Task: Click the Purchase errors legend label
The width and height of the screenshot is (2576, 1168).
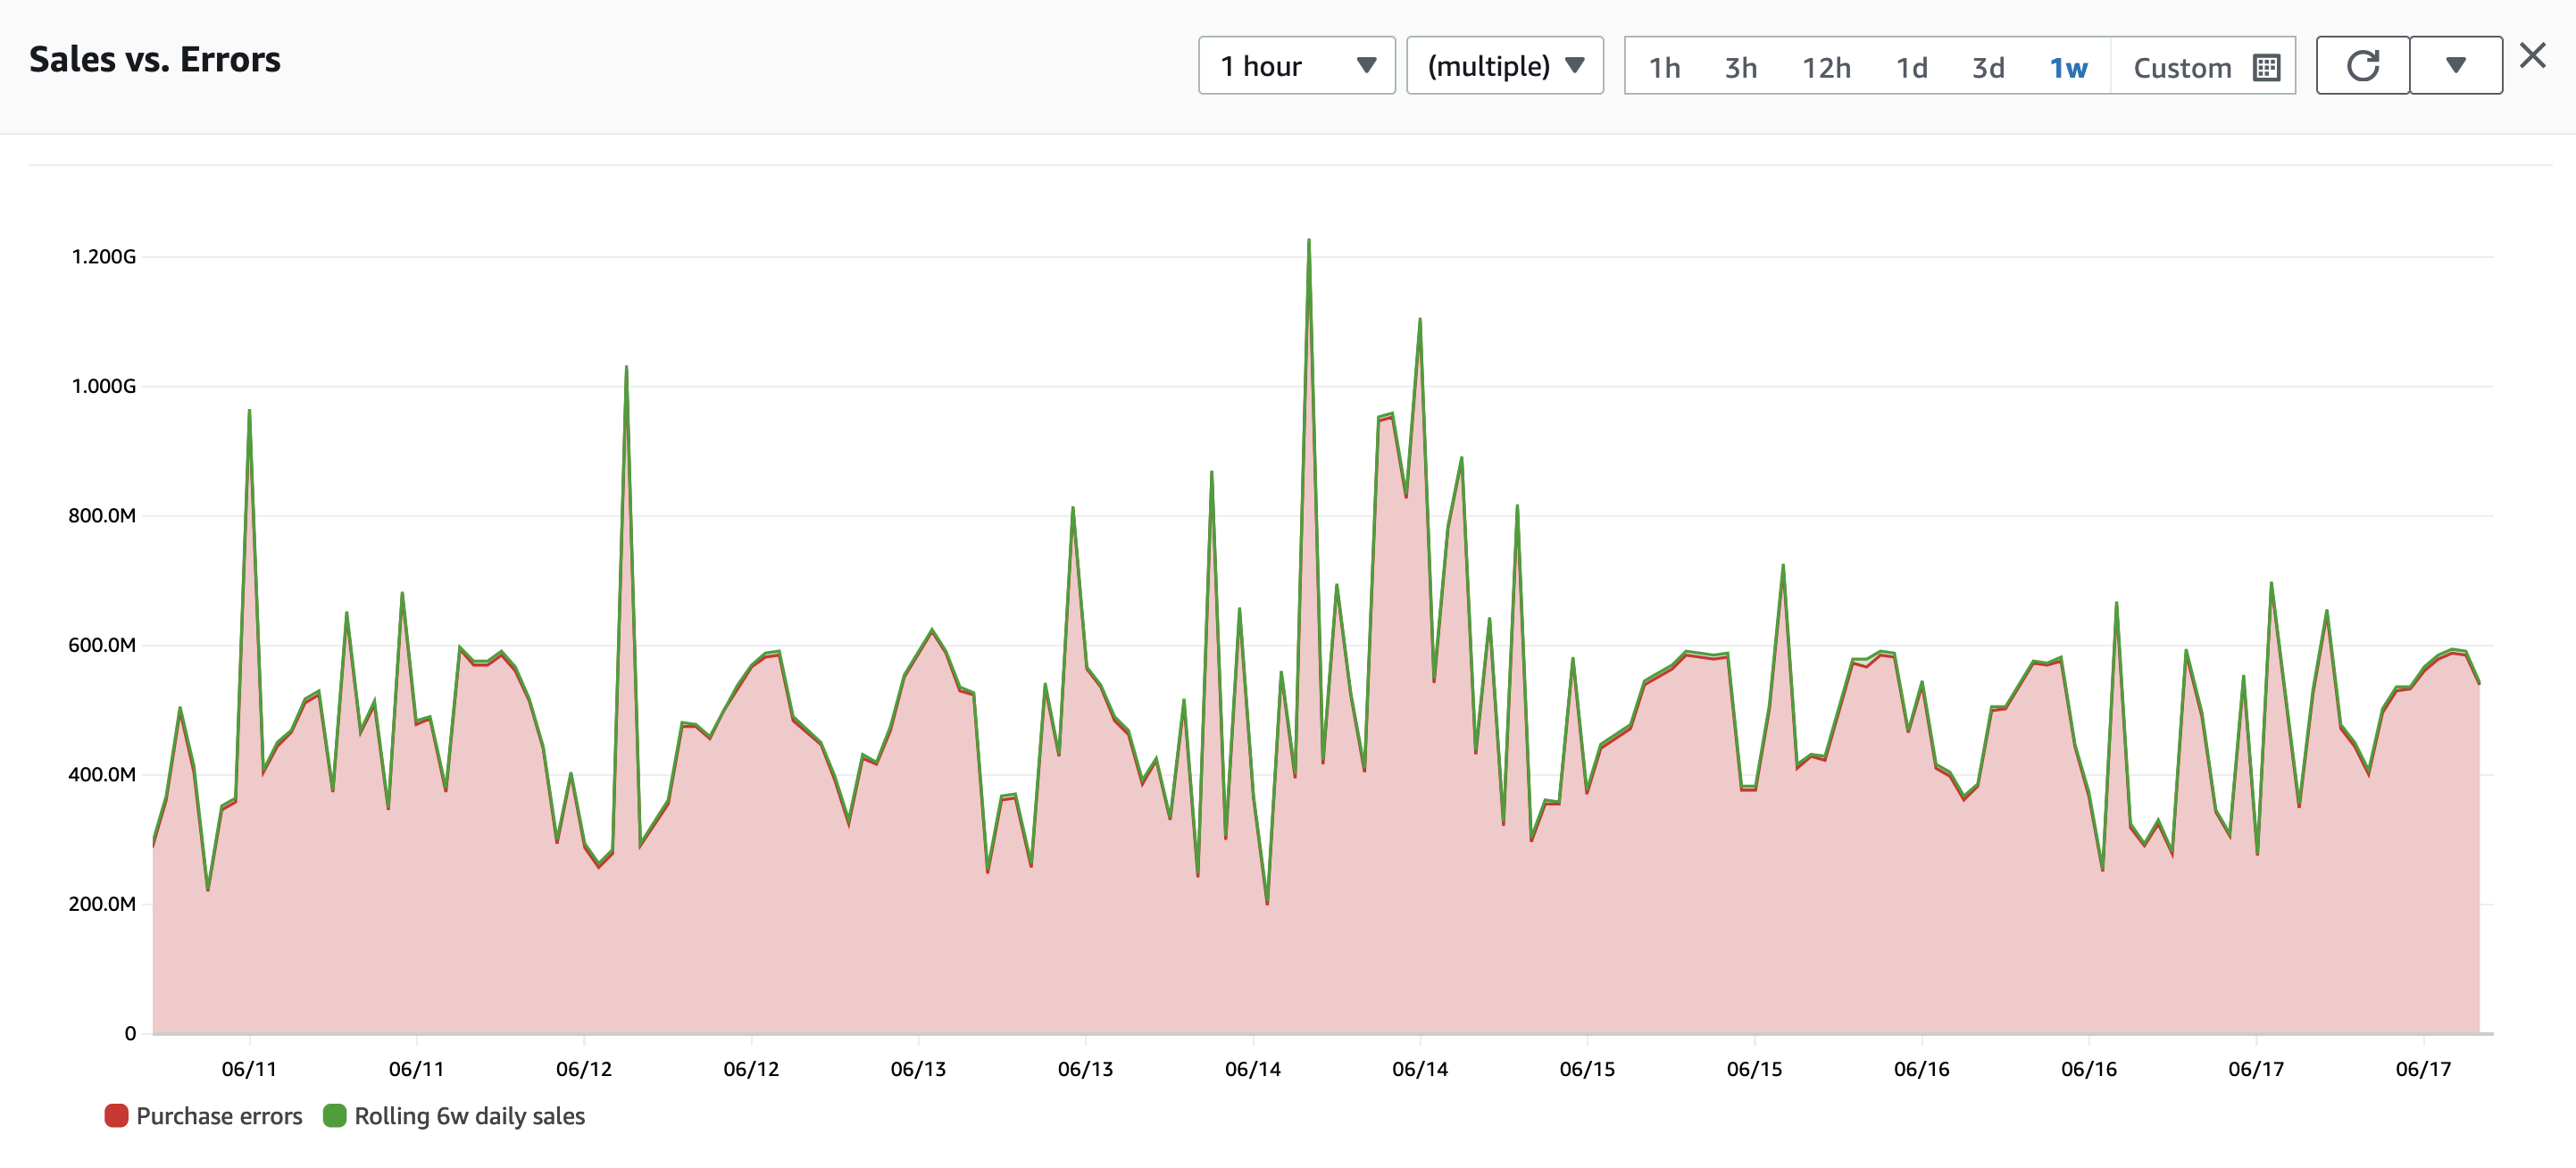Action: (219, 1116)
